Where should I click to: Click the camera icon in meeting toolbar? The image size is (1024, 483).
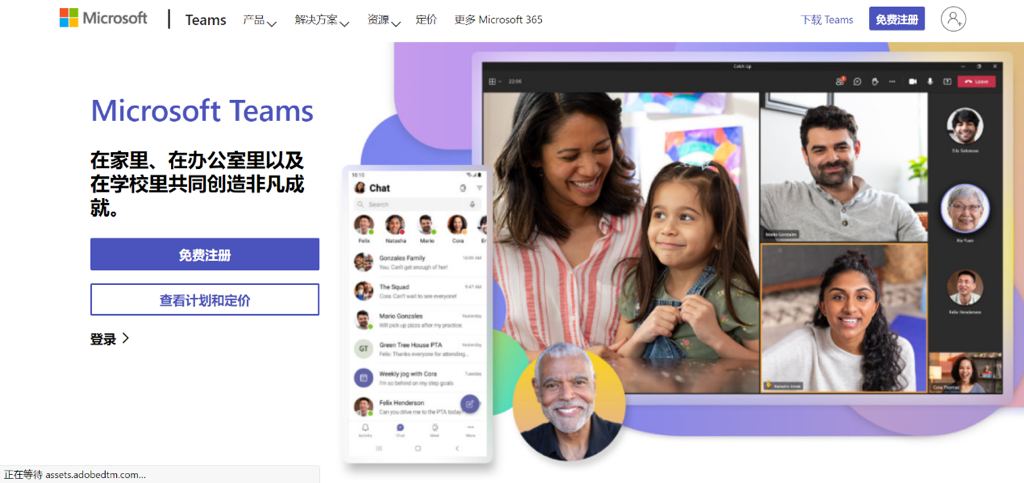912,82
